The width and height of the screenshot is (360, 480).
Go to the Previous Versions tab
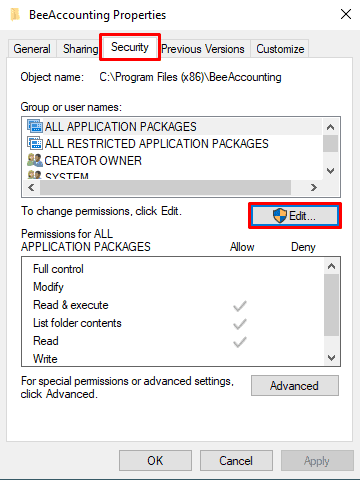coord(203,49)
